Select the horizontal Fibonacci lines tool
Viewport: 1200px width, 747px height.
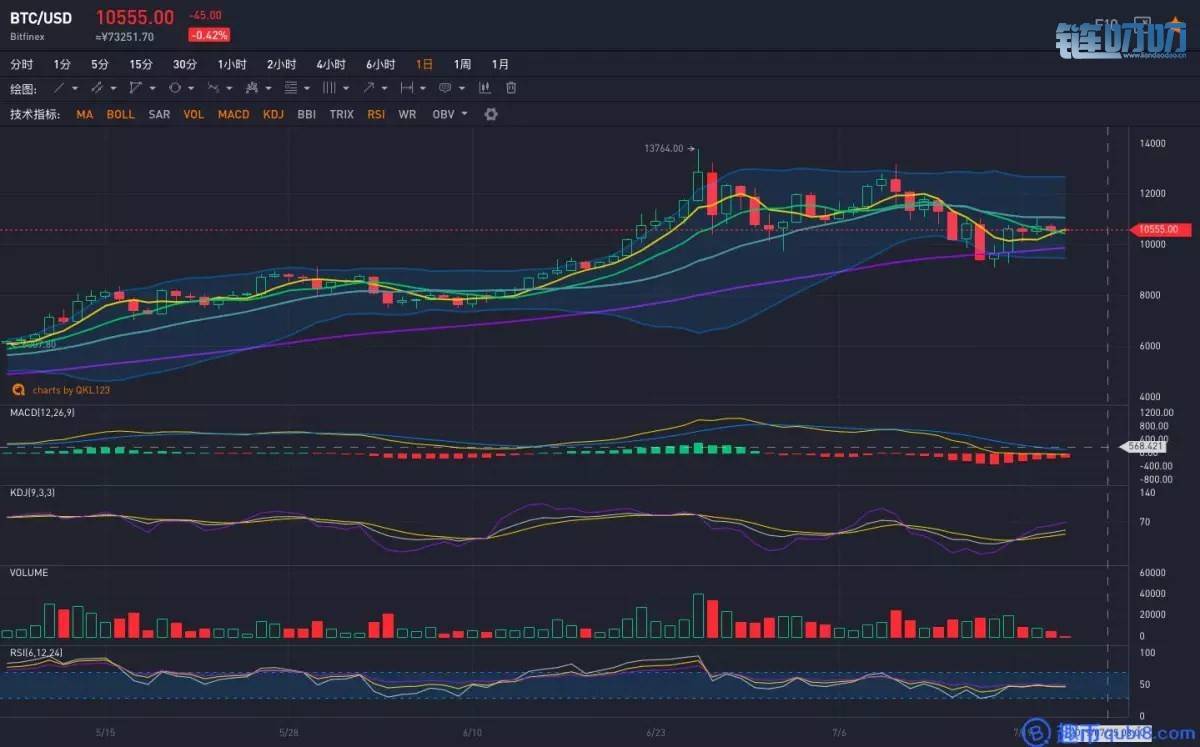pos(290,88)
